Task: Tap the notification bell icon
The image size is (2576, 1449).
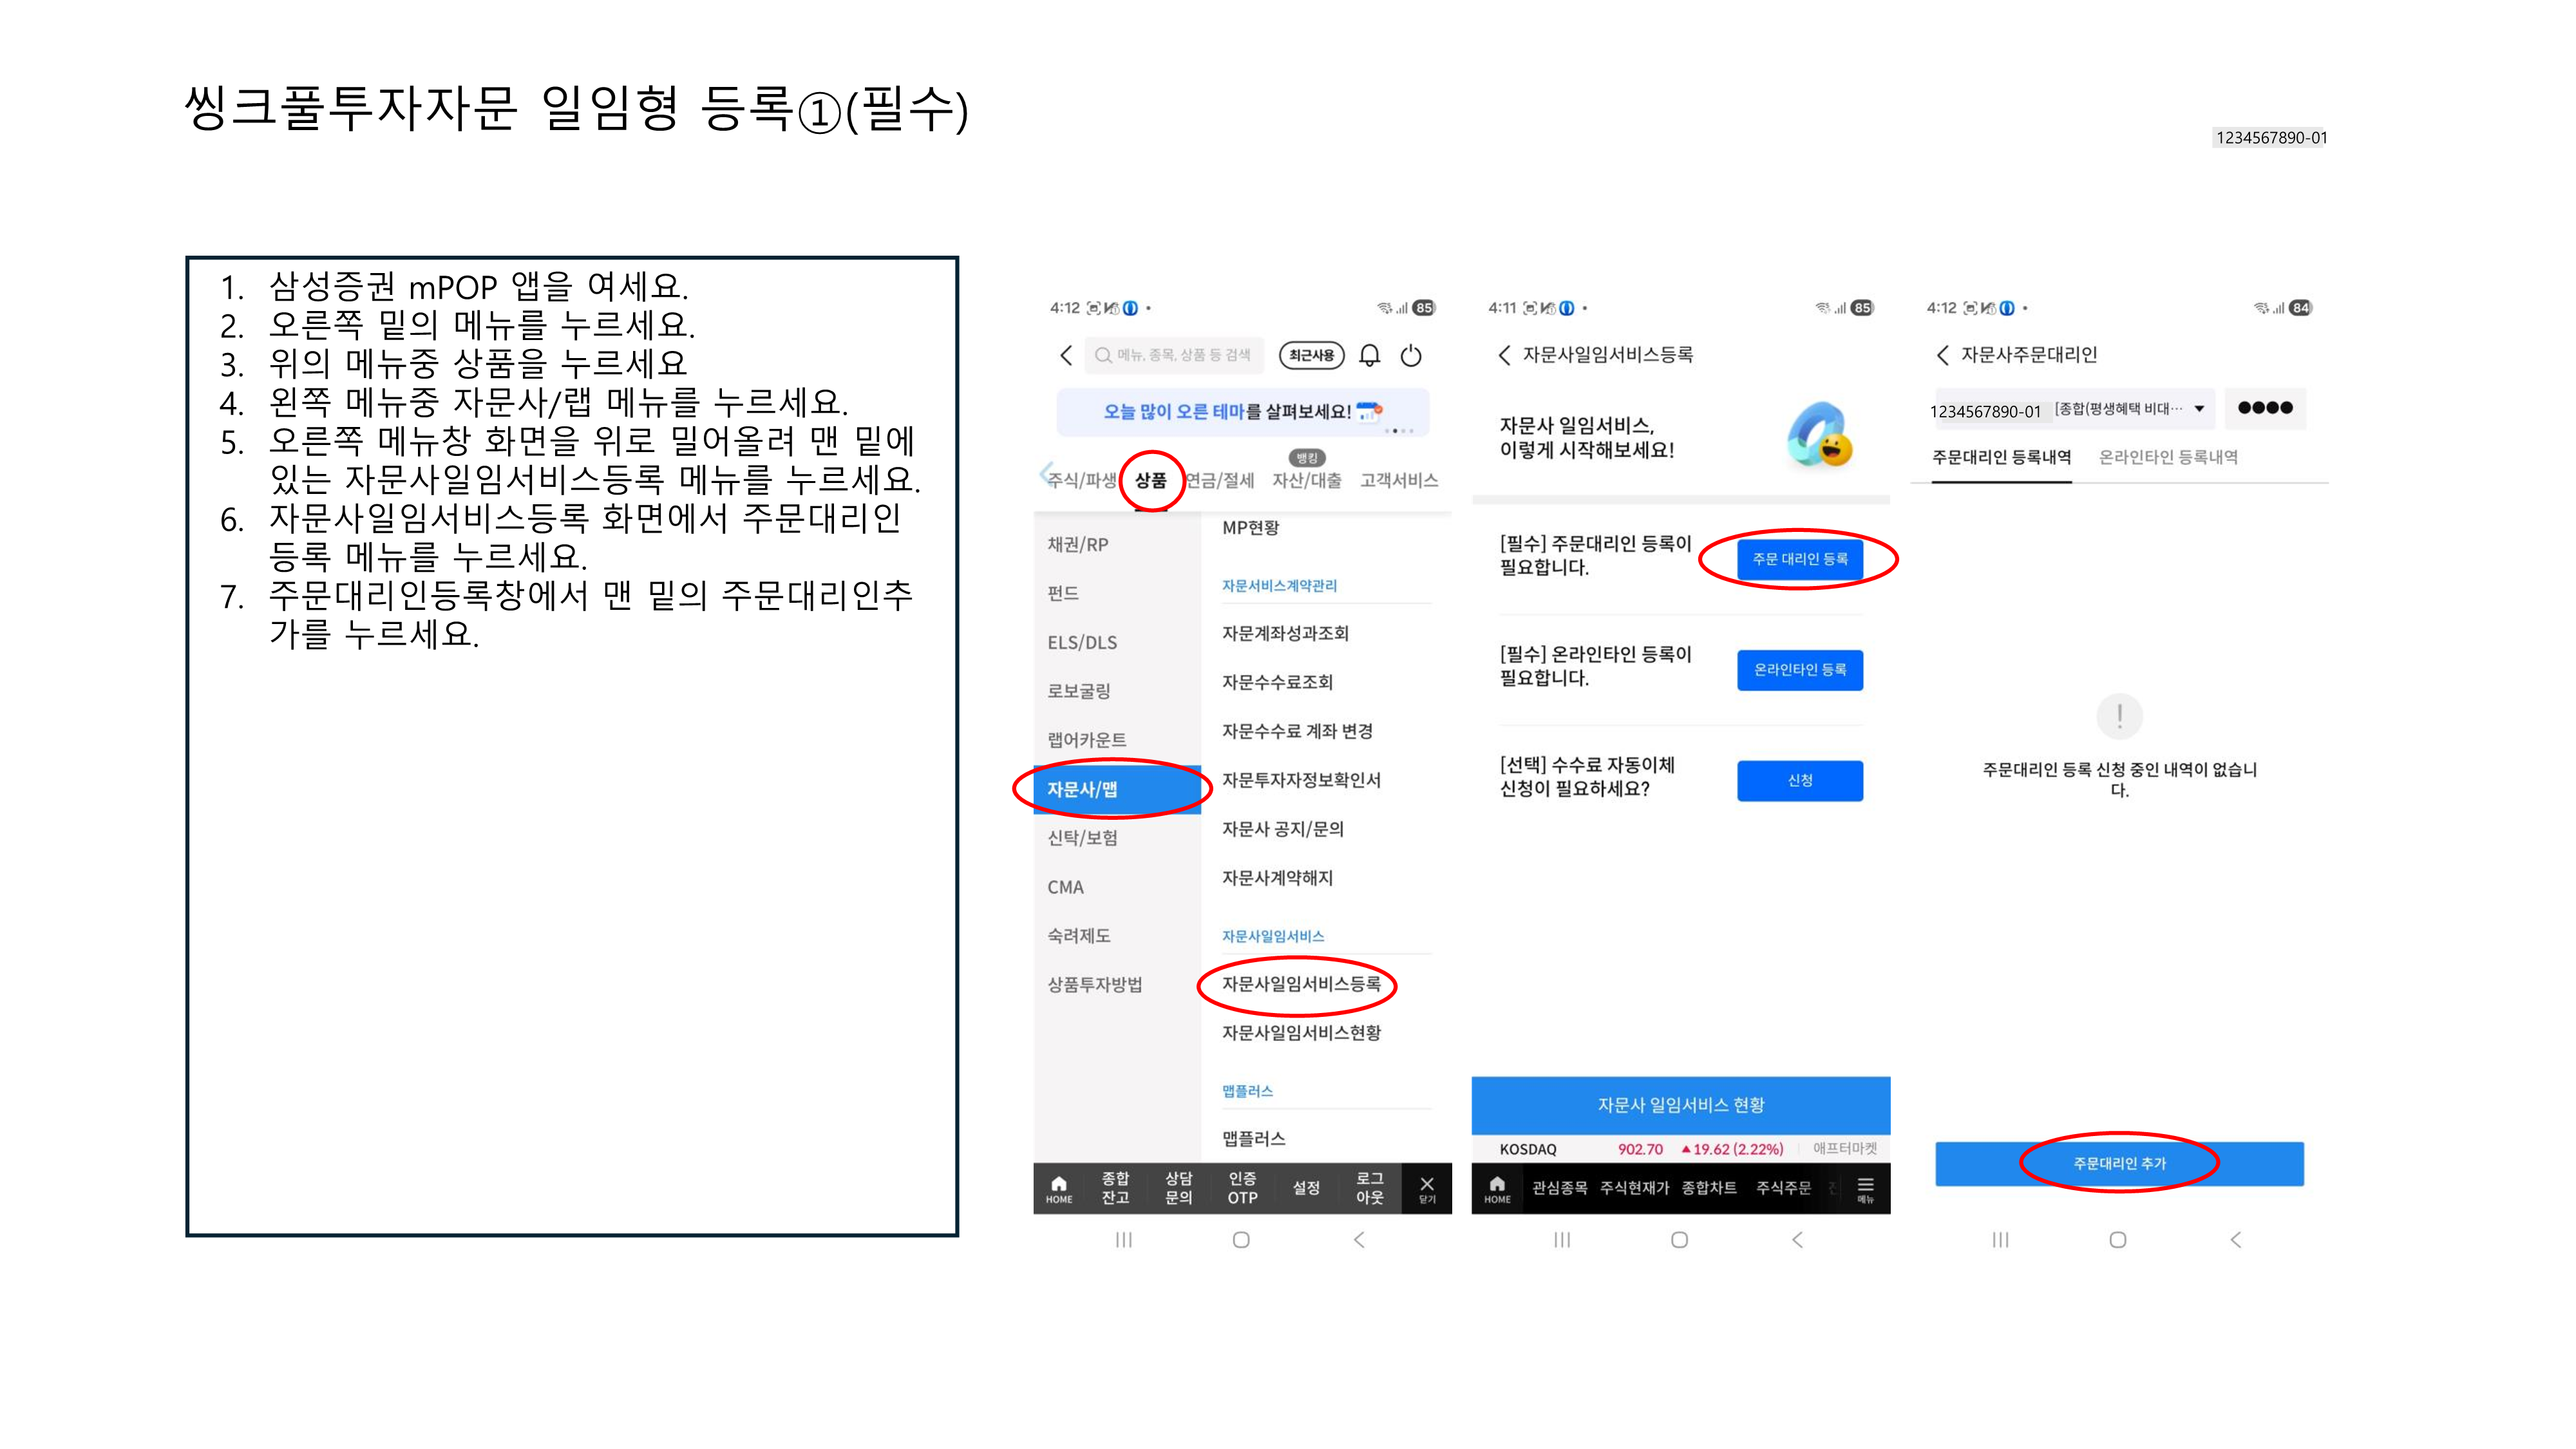Action: pos(1369,355)
